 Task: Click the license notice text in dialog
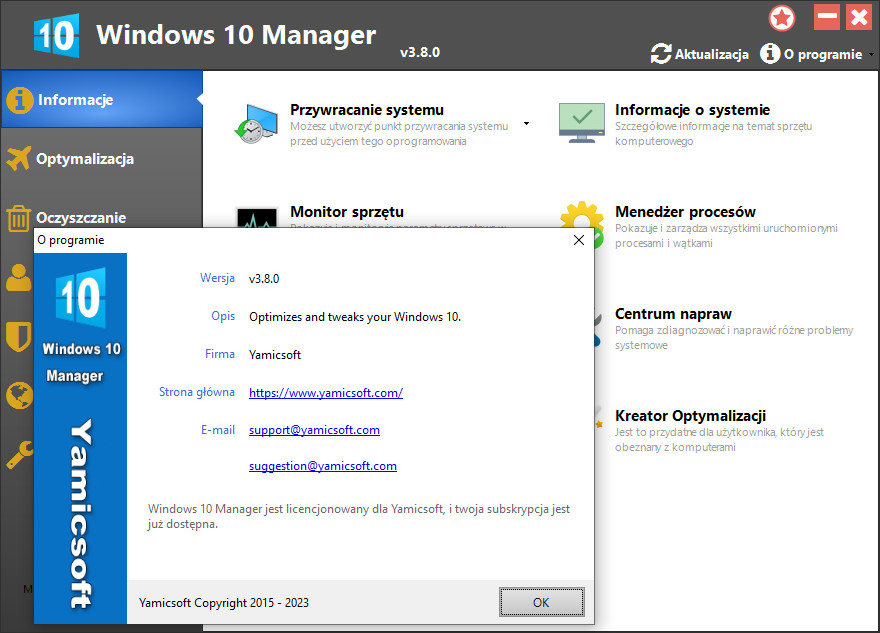(x=359, y=516)
